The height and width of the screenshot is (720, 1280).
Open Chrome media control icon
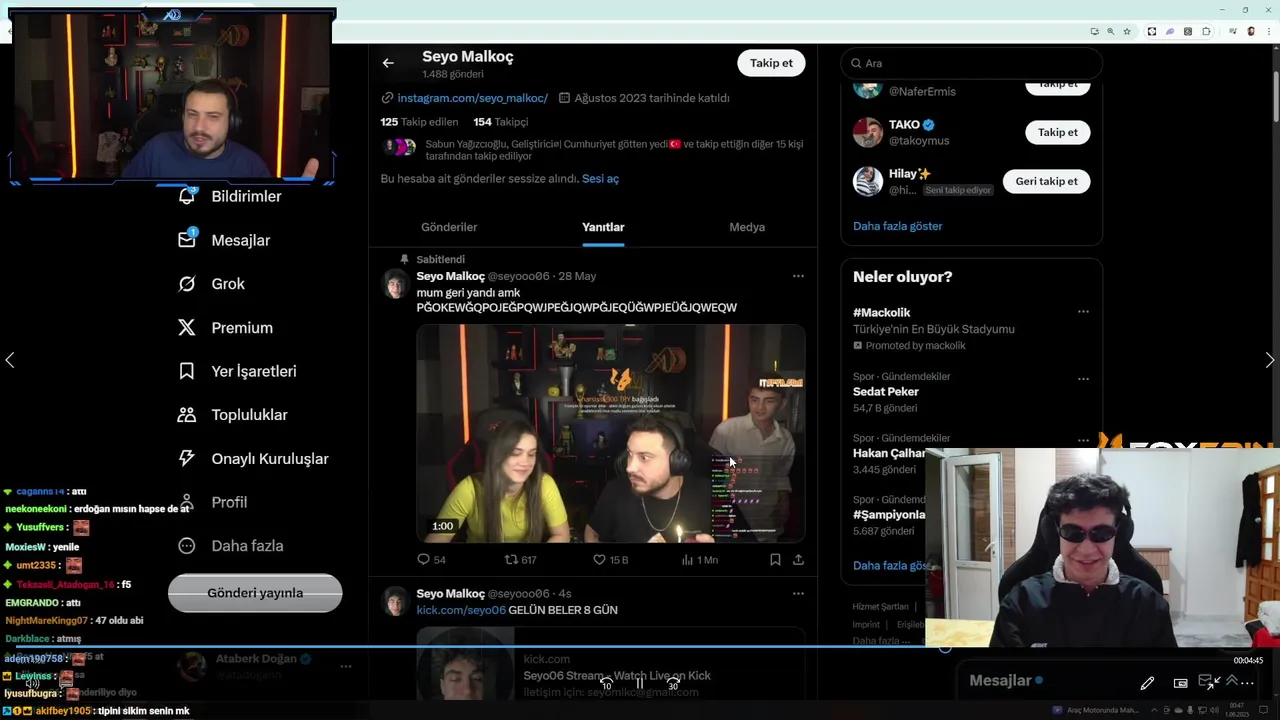click(x=1233, y=31)
